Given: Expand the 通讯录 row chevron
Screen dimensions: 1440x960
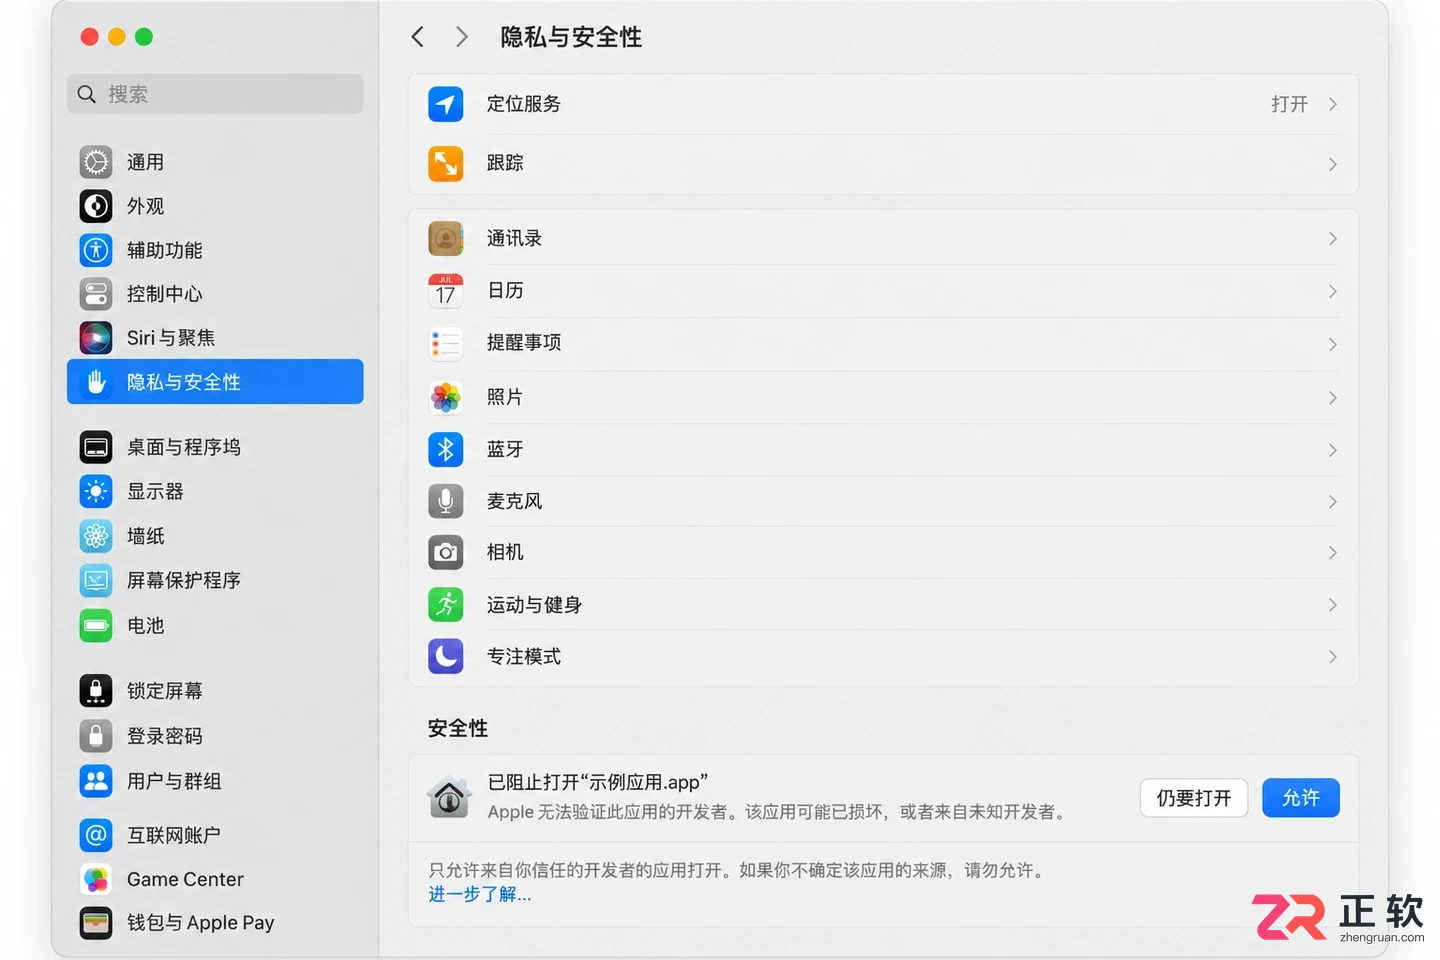Looking at the screenshot, I should pyautogui.click(x=1332, y=238).
